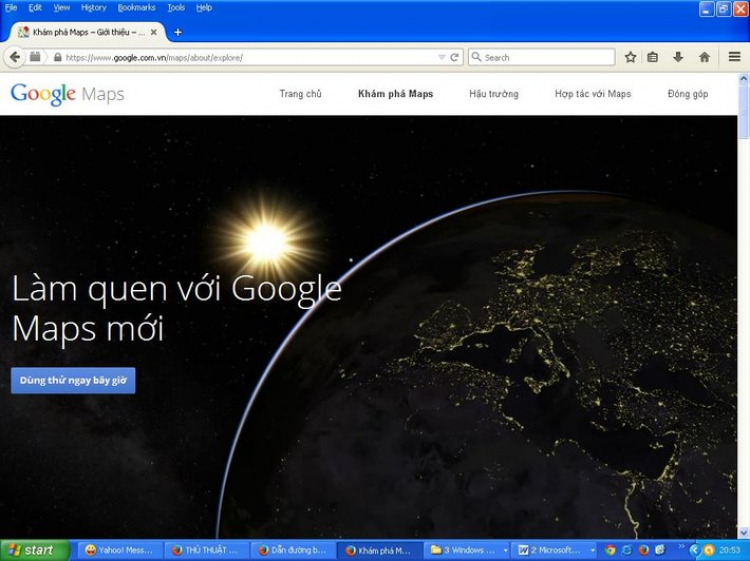Open the URL history dropdown arrow
The image size is (750, 561).
pos(441,57)
